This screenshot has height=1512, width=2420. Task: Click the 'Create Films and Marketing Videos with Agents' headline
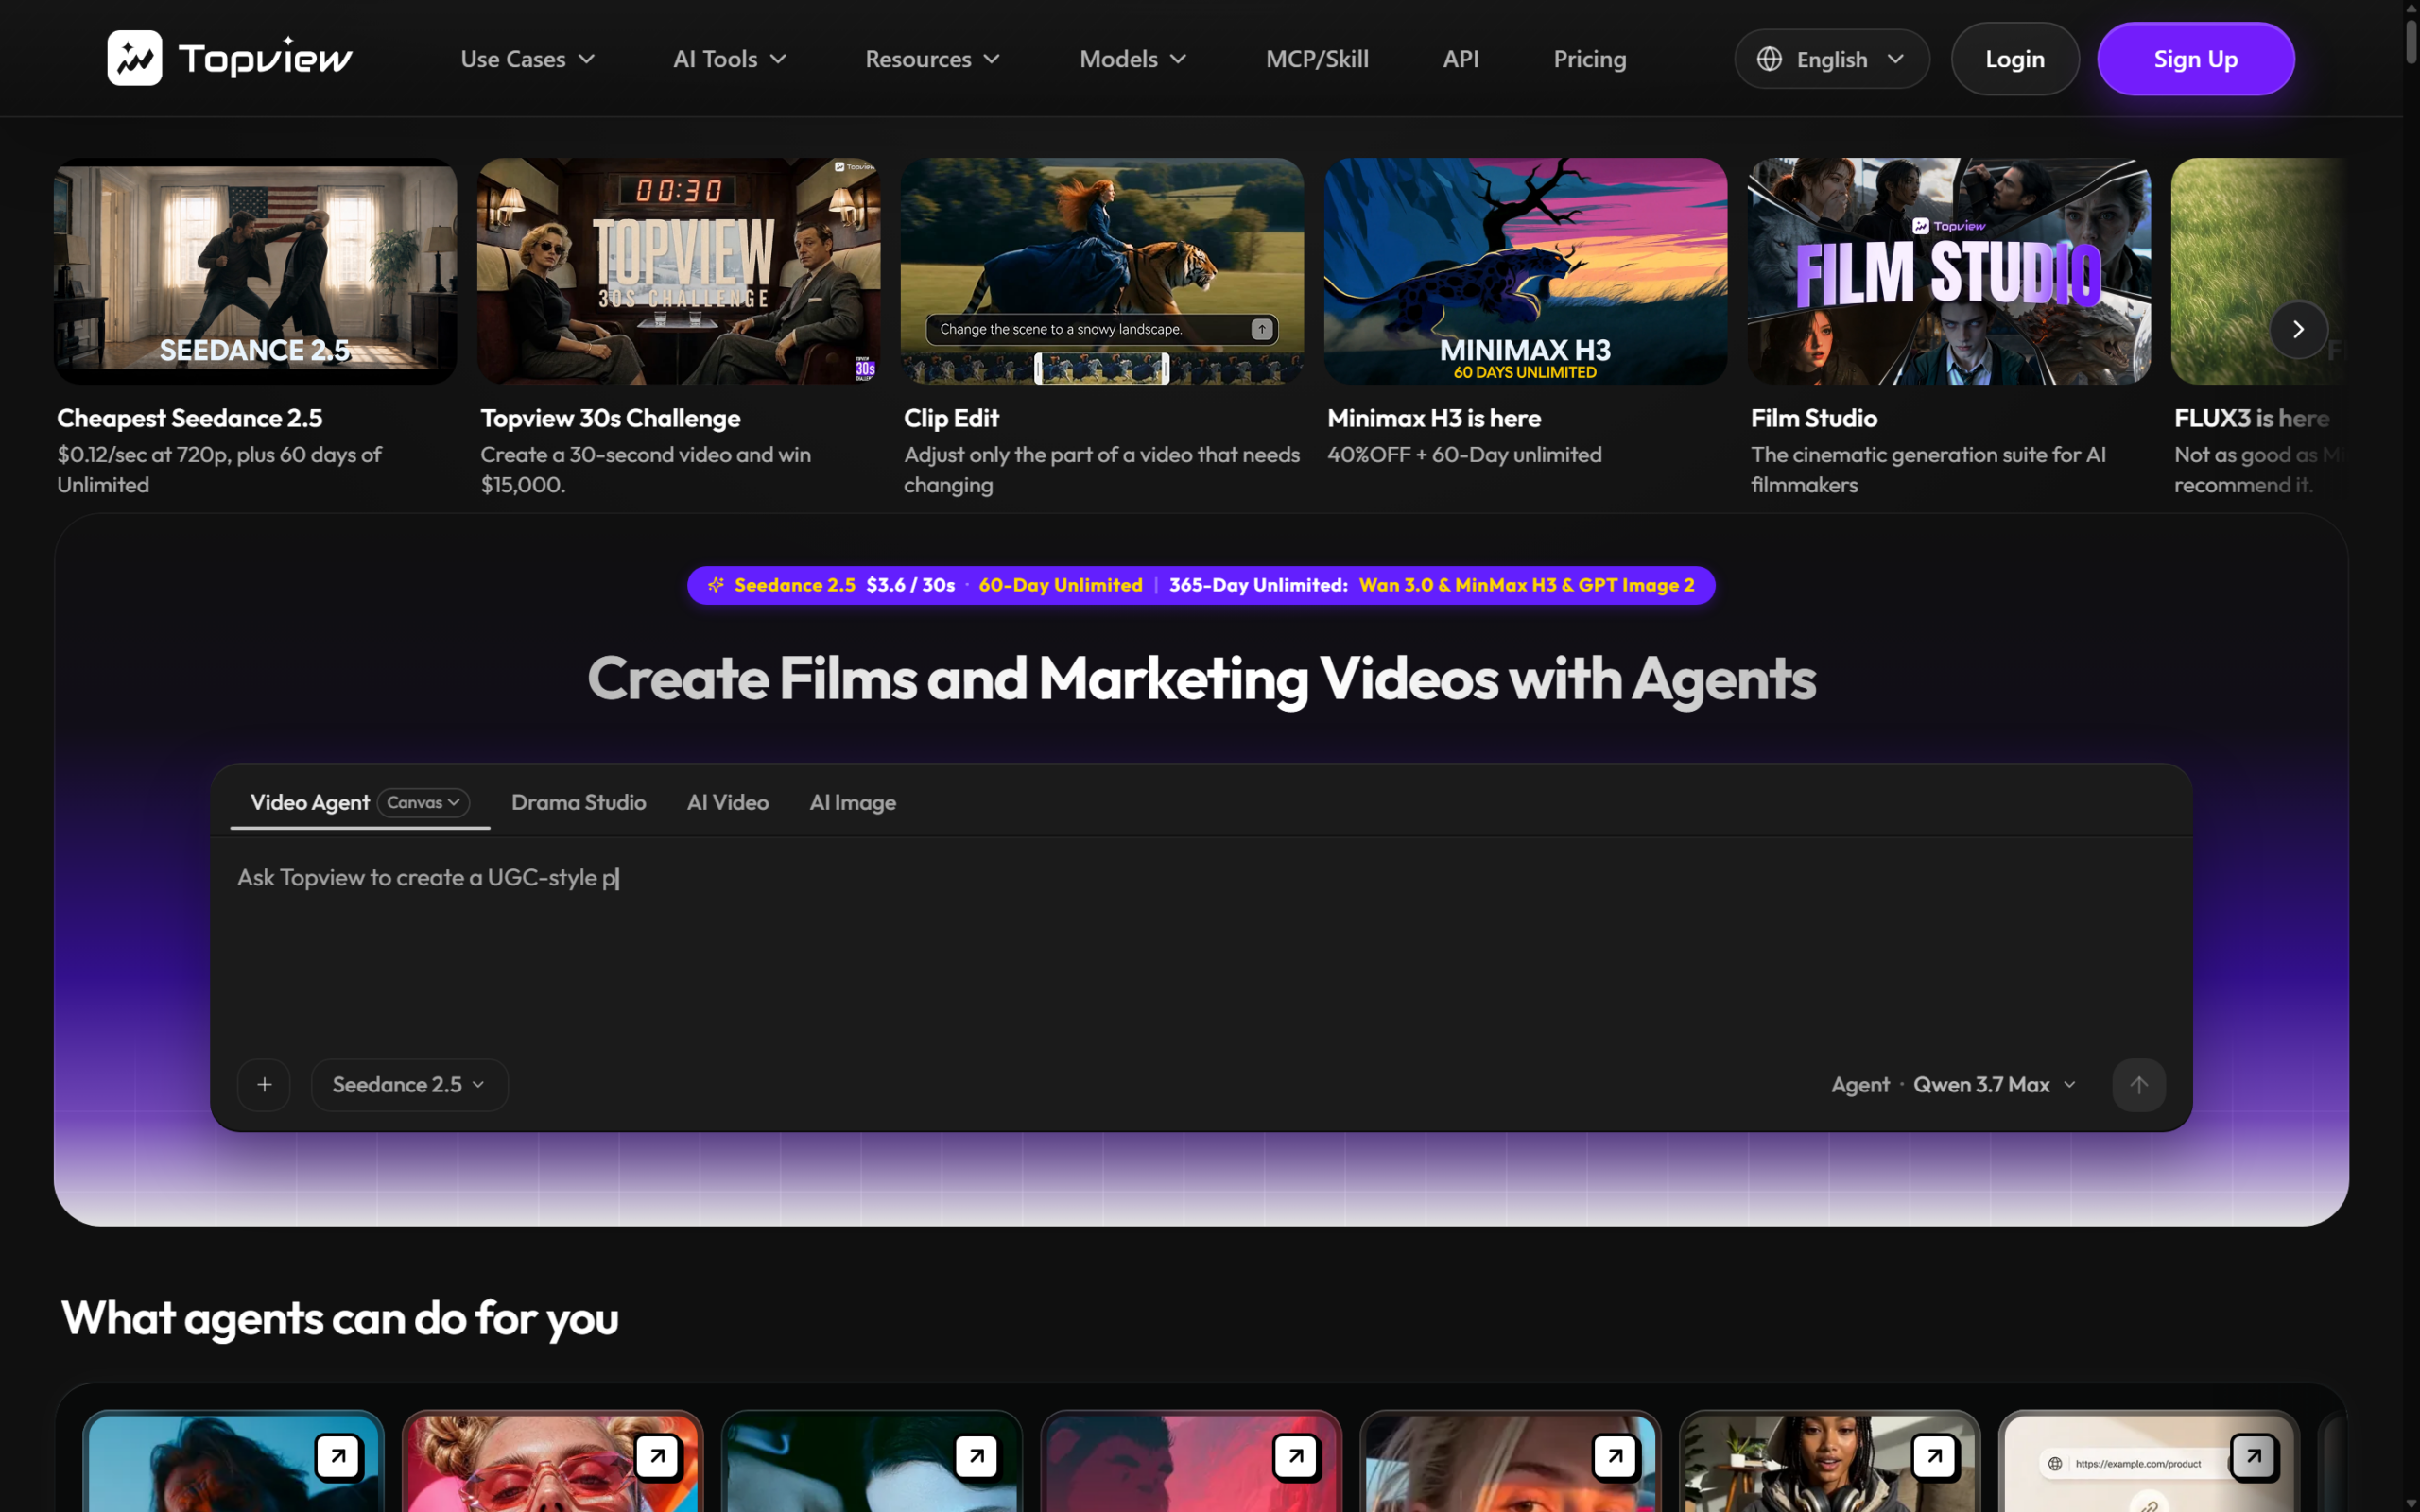1201,679
